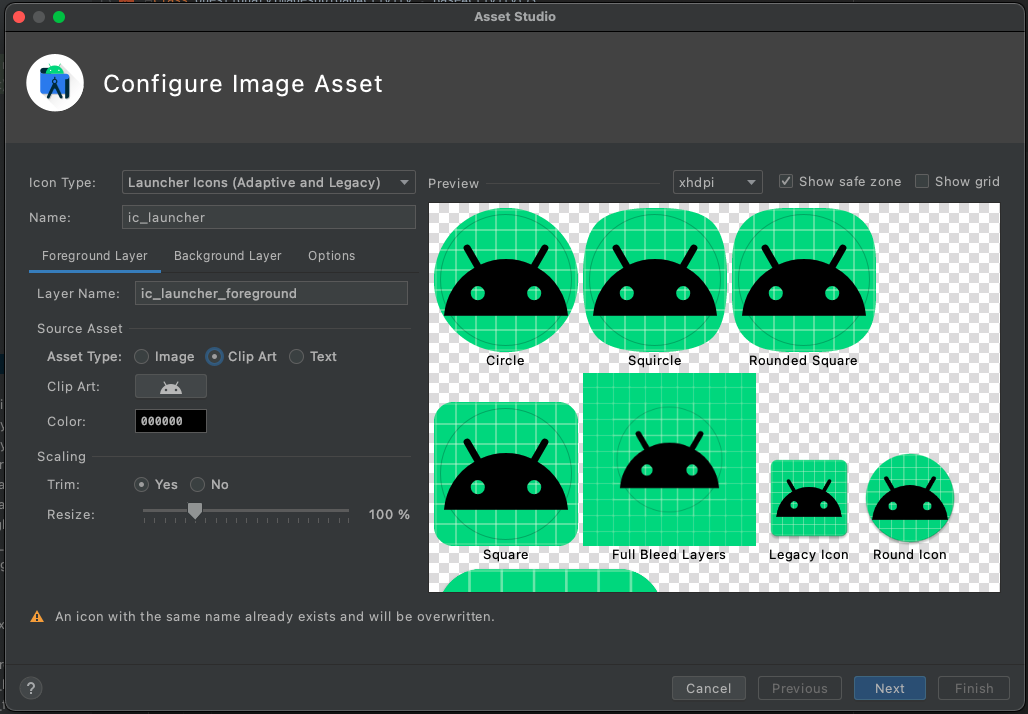Choose Image asset type radio button

click(x=142, y=357)
